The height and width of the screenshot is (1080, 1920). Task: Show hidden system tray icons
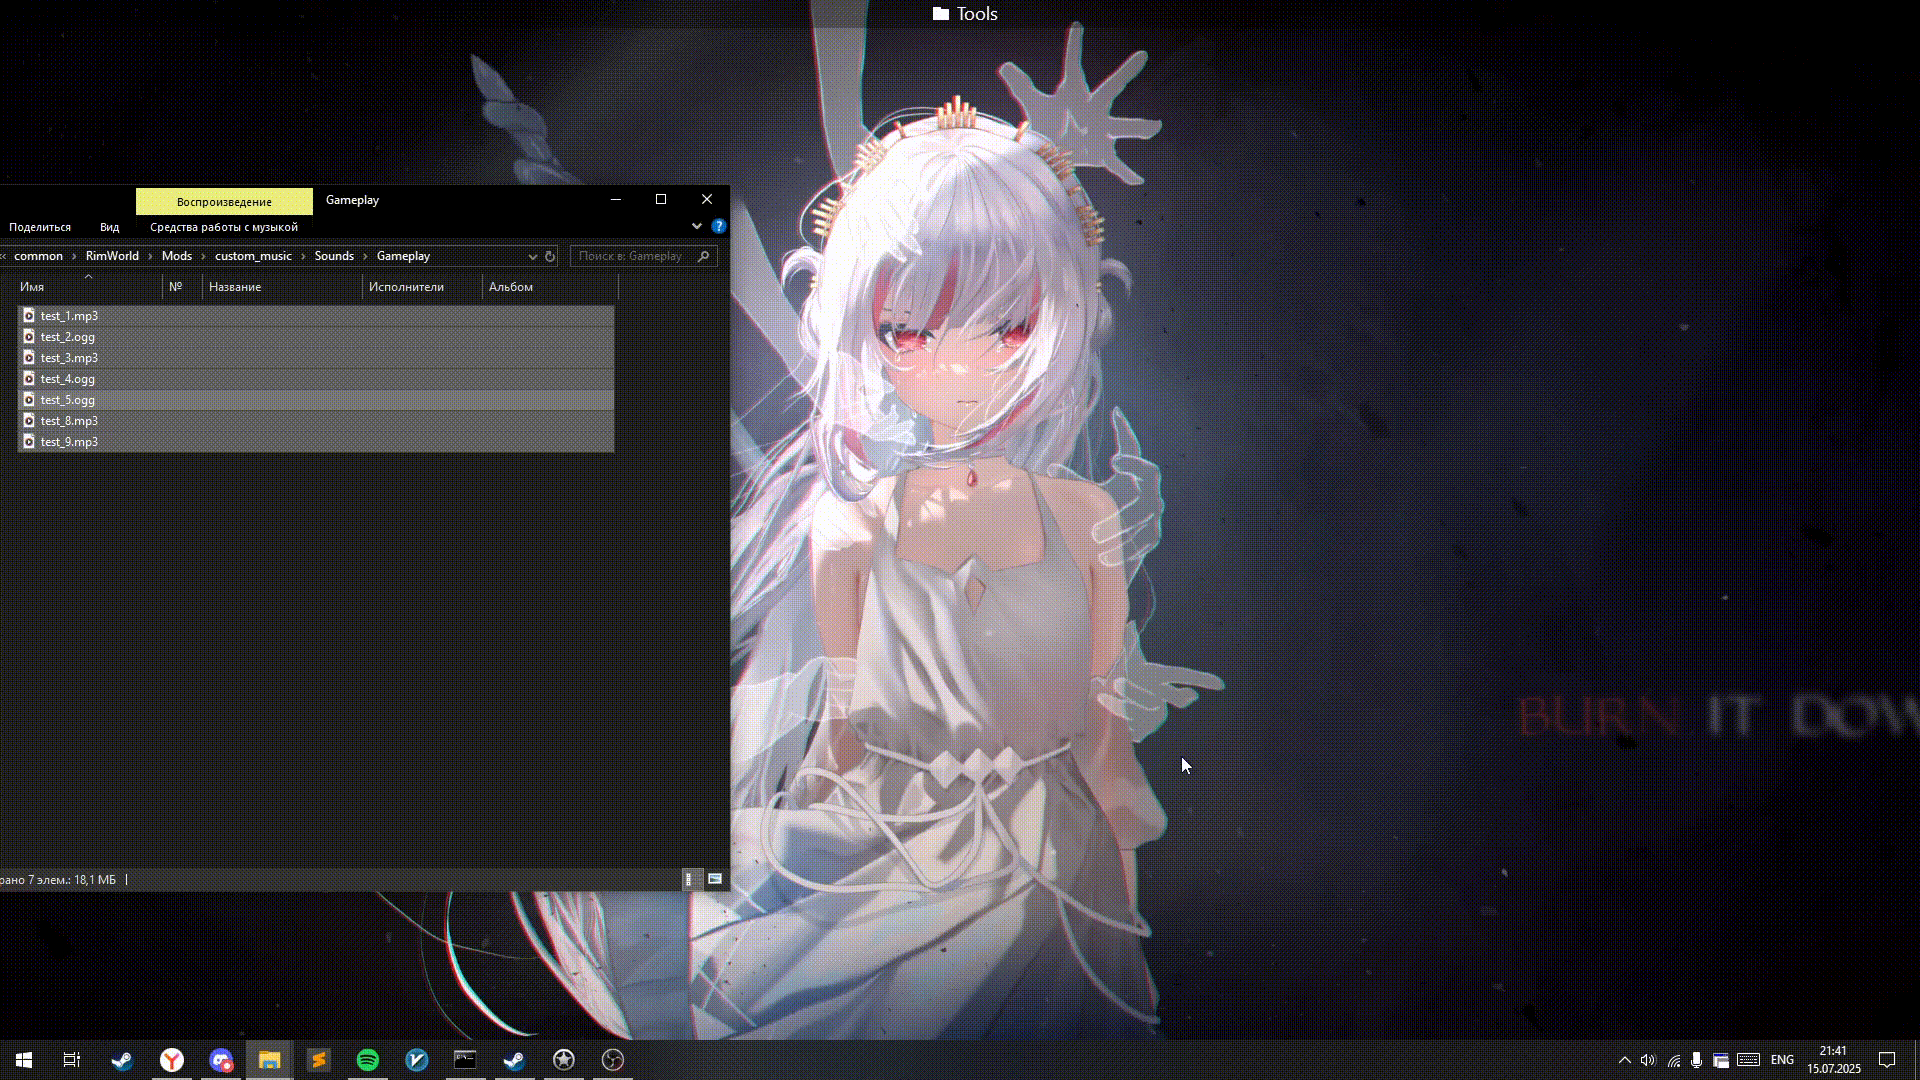point(1625,1060)
